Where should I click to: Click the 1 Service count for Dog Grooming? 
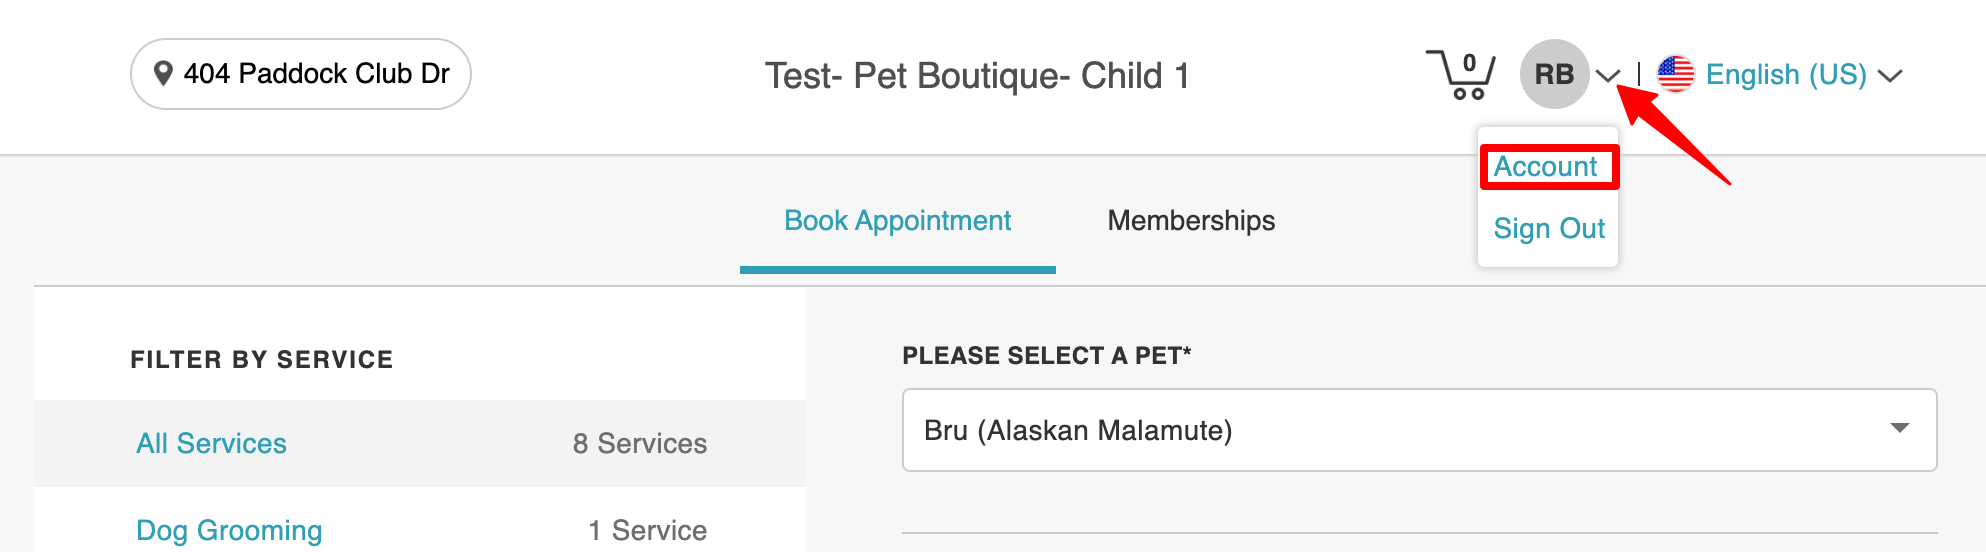click(x=647, y=530)
